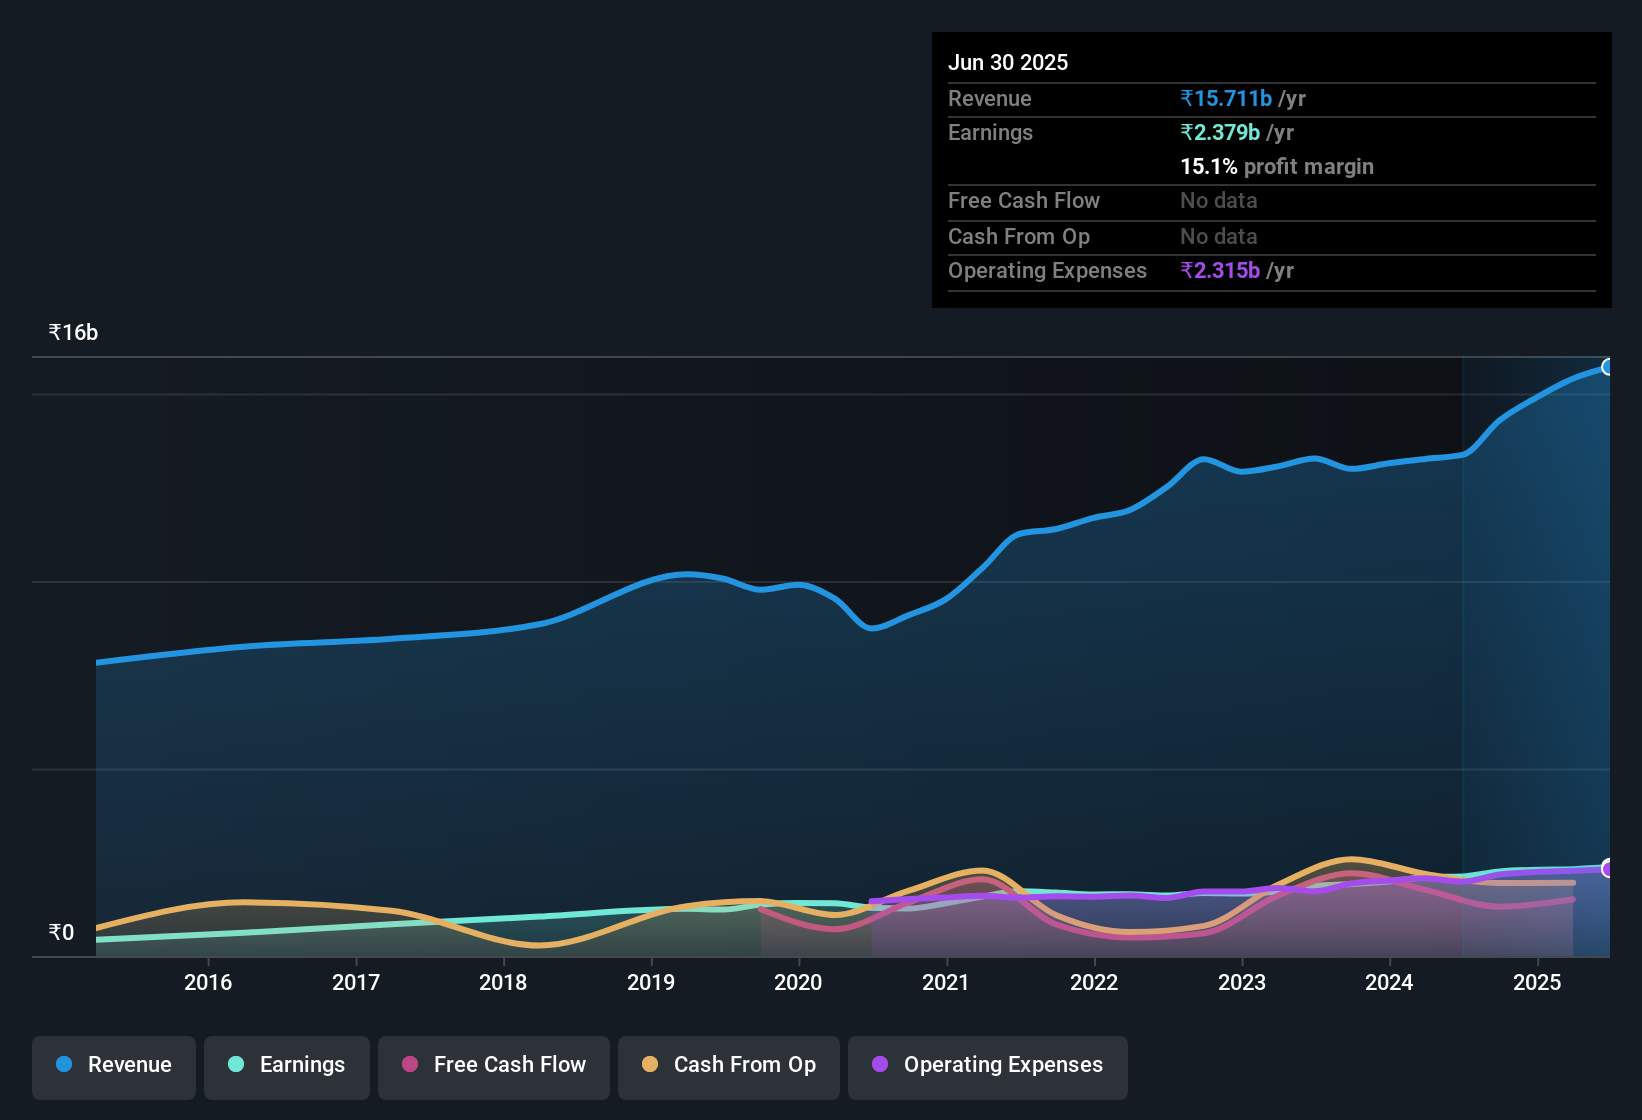Hide the Cash From Op series

pos(729,1065)
